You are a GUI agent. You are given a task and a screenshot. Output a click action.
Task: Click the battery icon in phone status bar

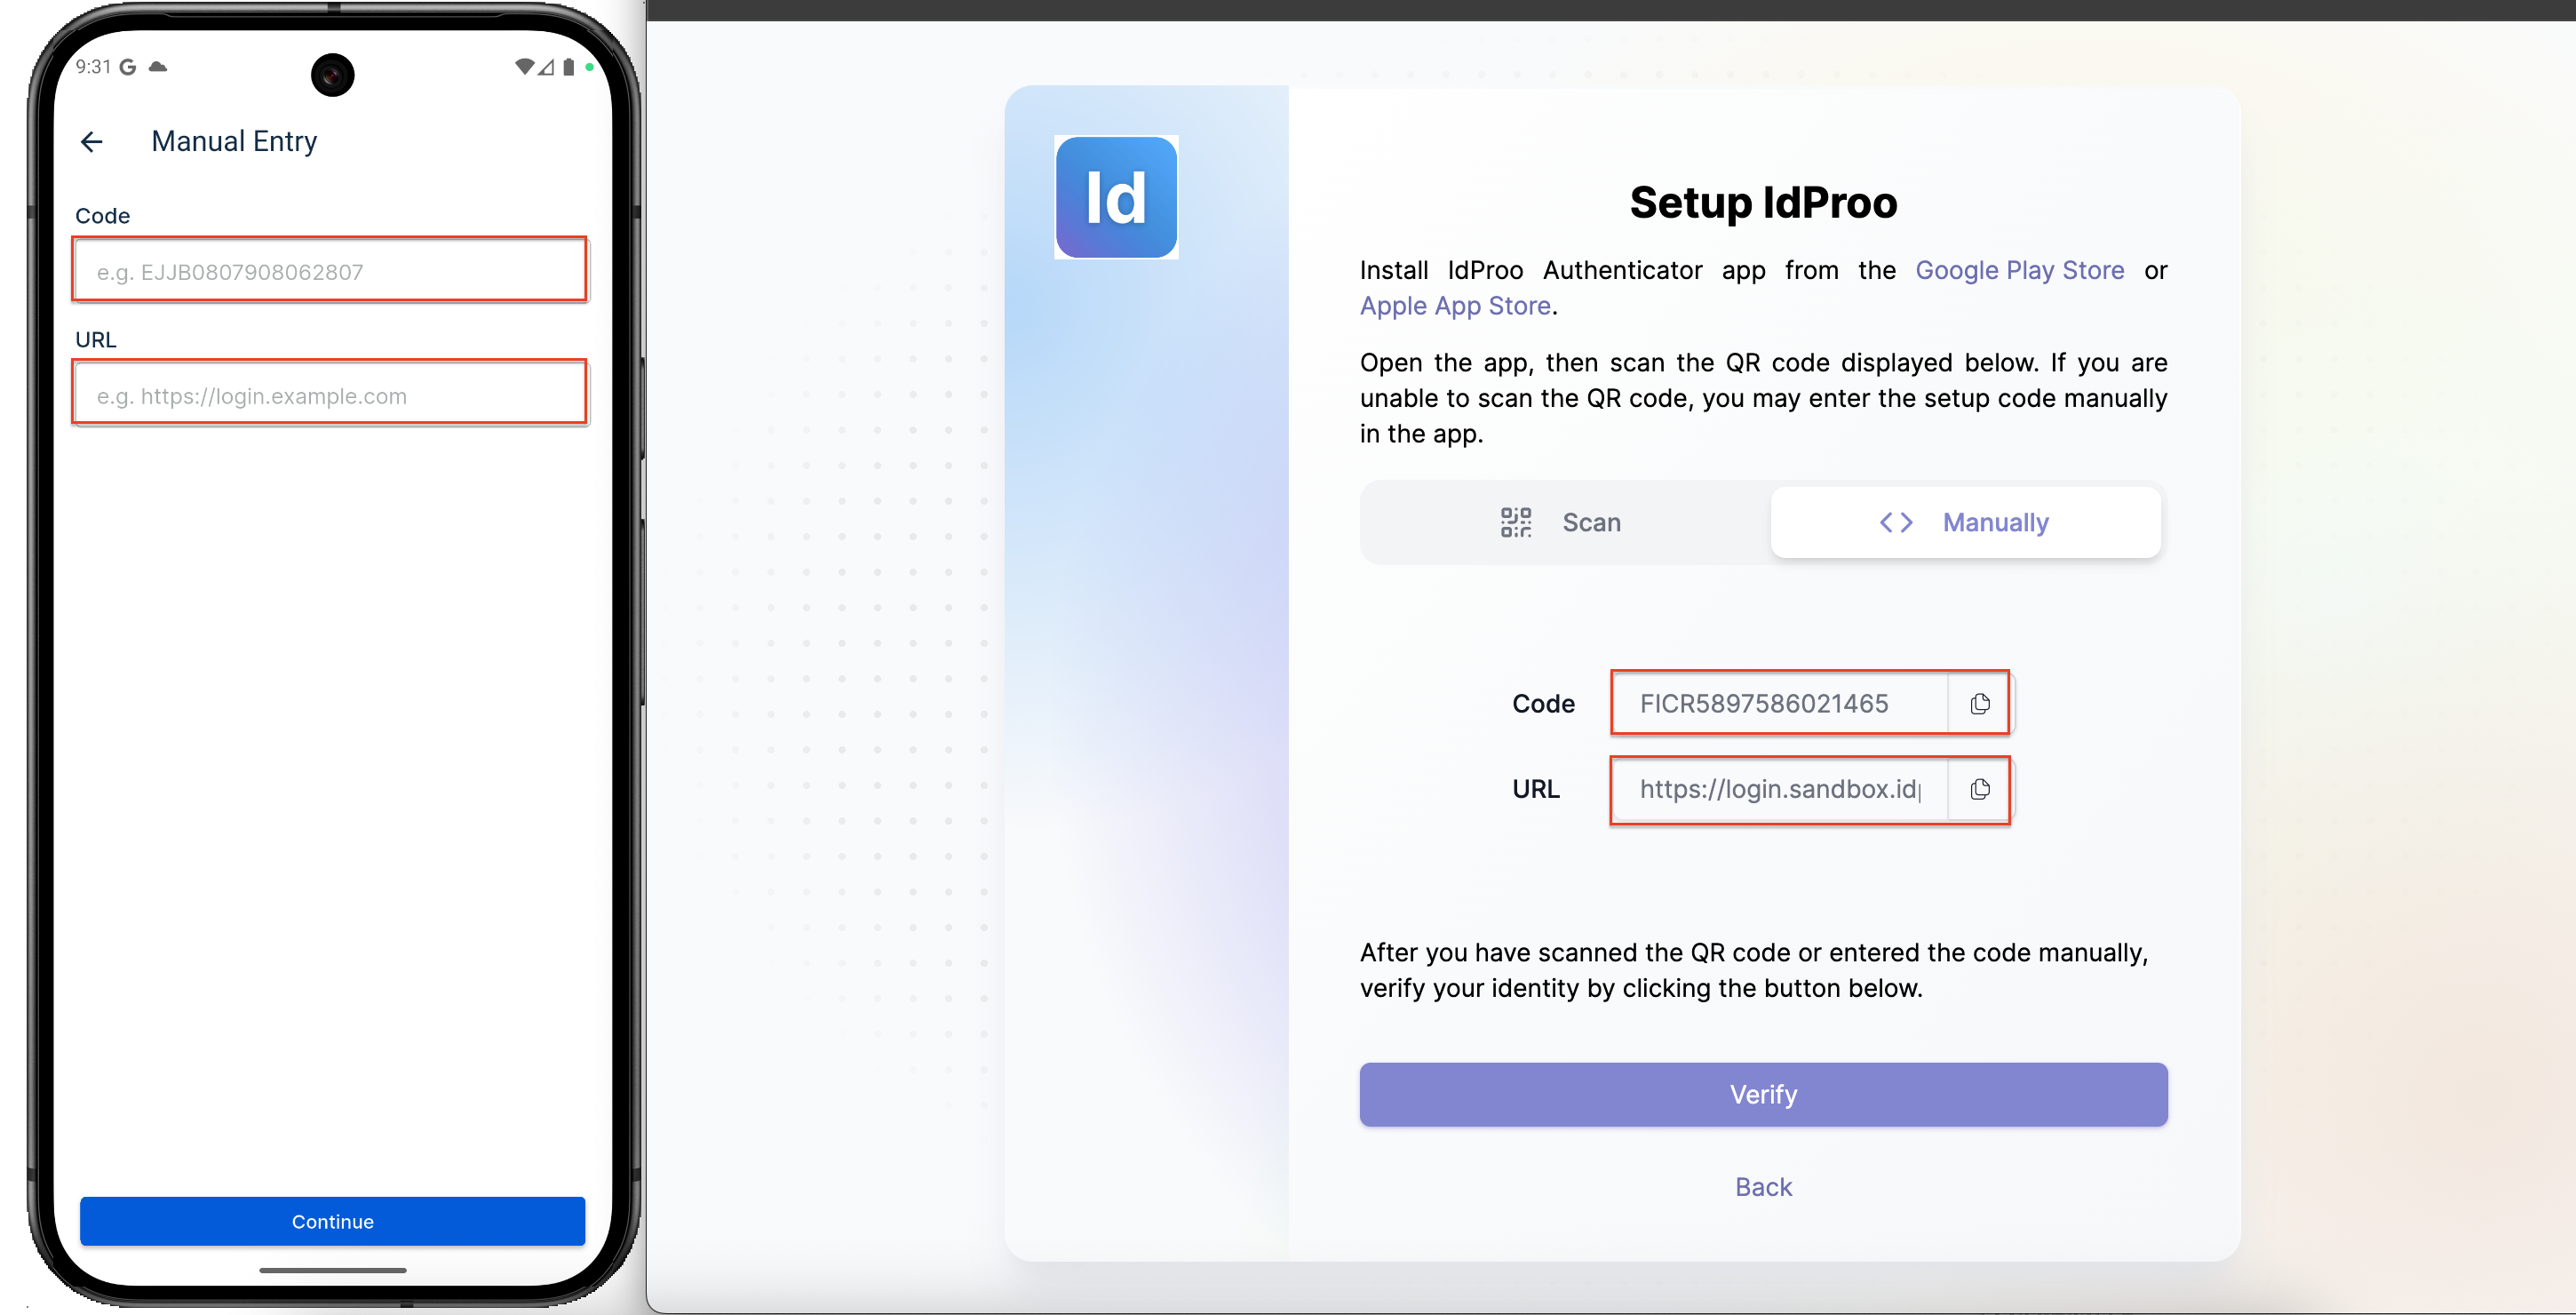pyautogui.click(x=568, y=67)
